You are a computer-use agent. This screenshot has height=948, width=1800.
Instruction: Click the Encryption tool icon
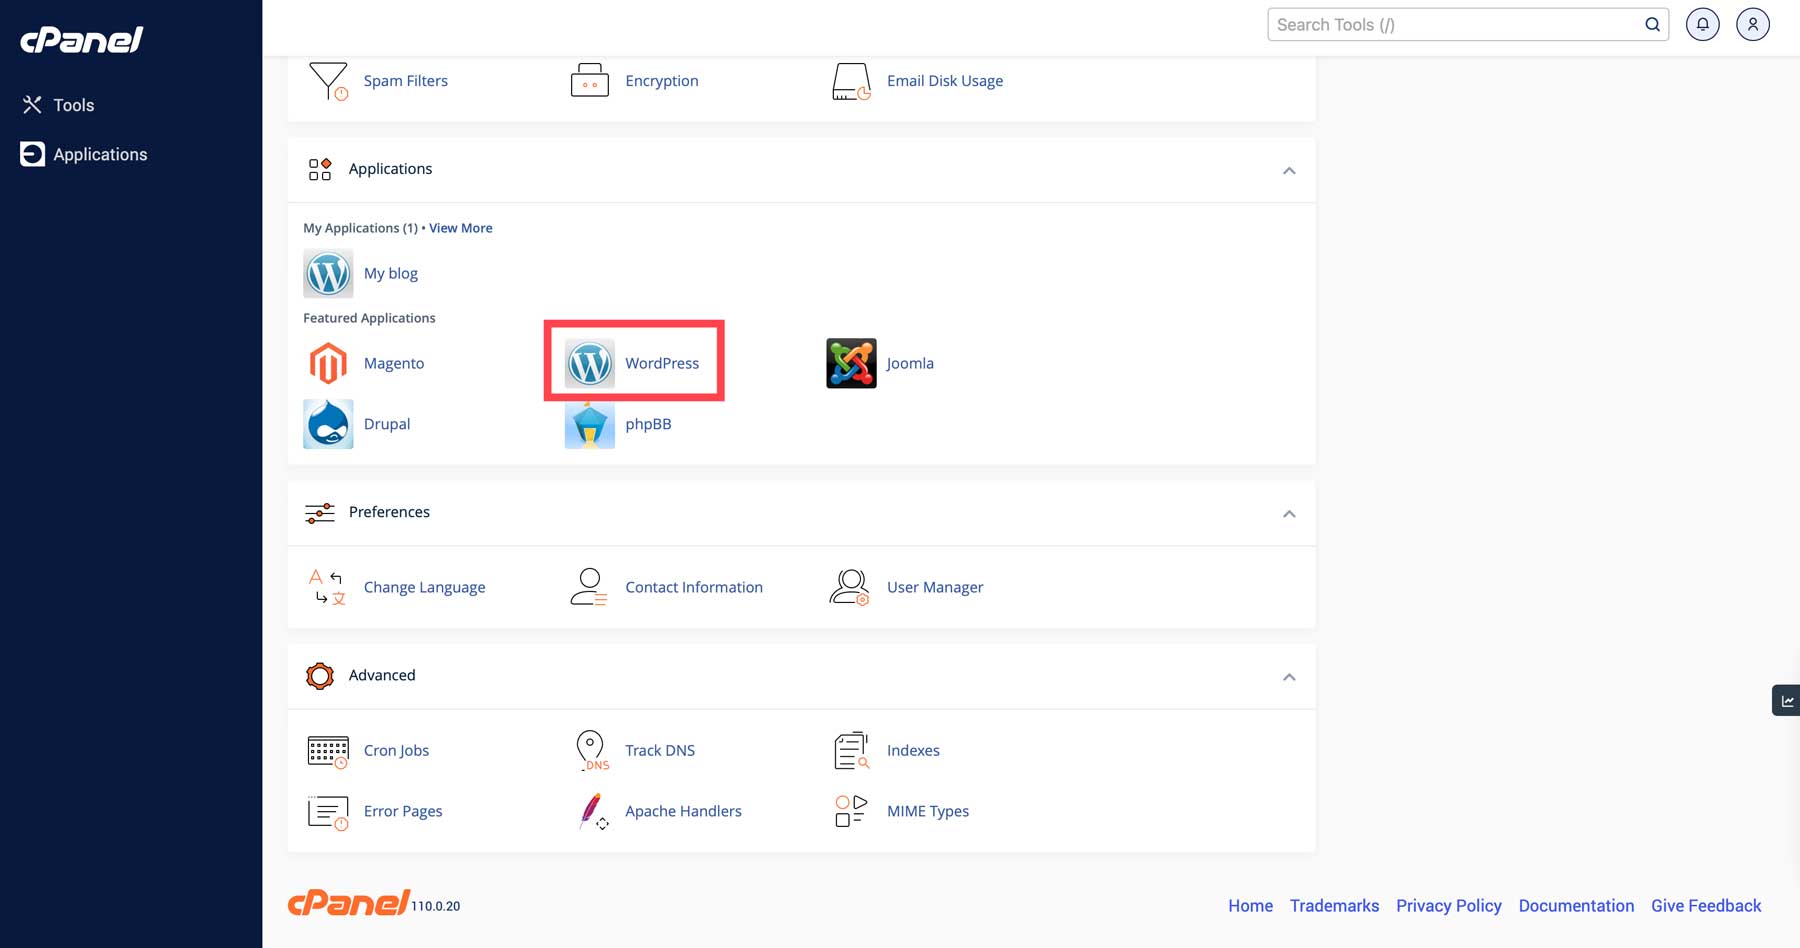coord(589,80)
